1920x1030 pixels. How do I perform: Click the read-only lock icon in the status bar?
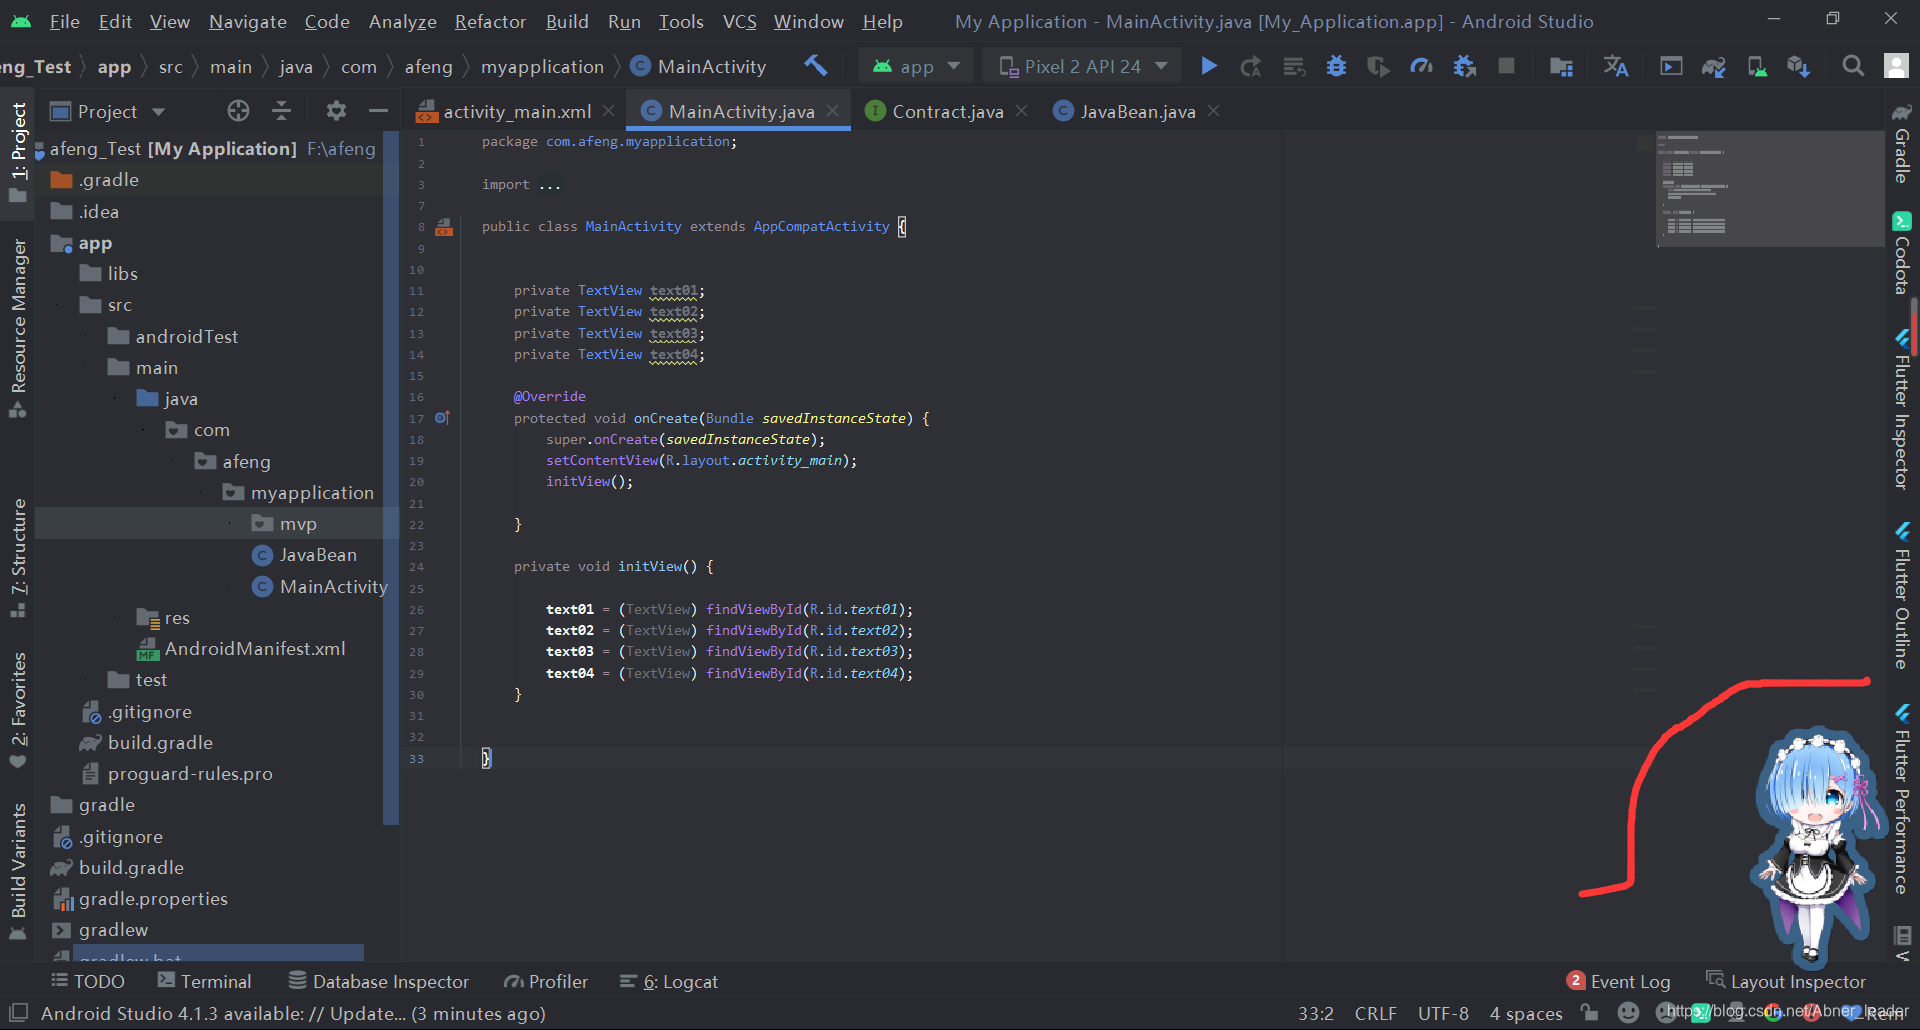(1590, 1013)
